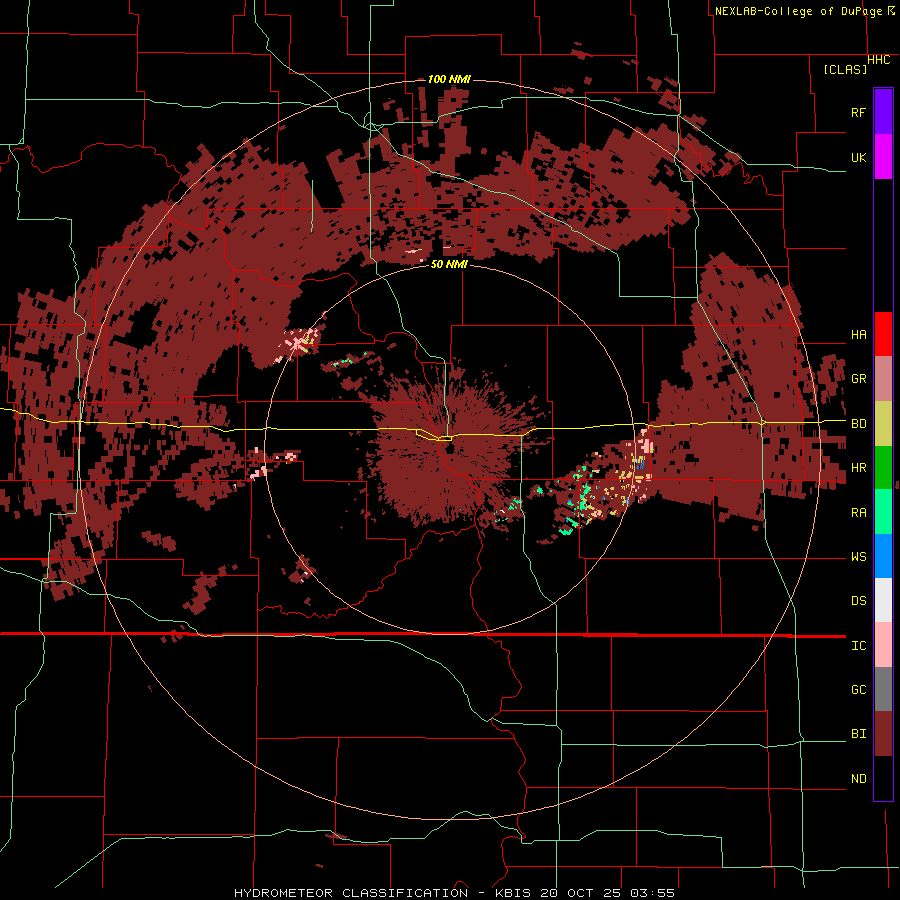900x900 pixels.
Task: Click the KBIS radar site identifier
Action: [511, 893]
